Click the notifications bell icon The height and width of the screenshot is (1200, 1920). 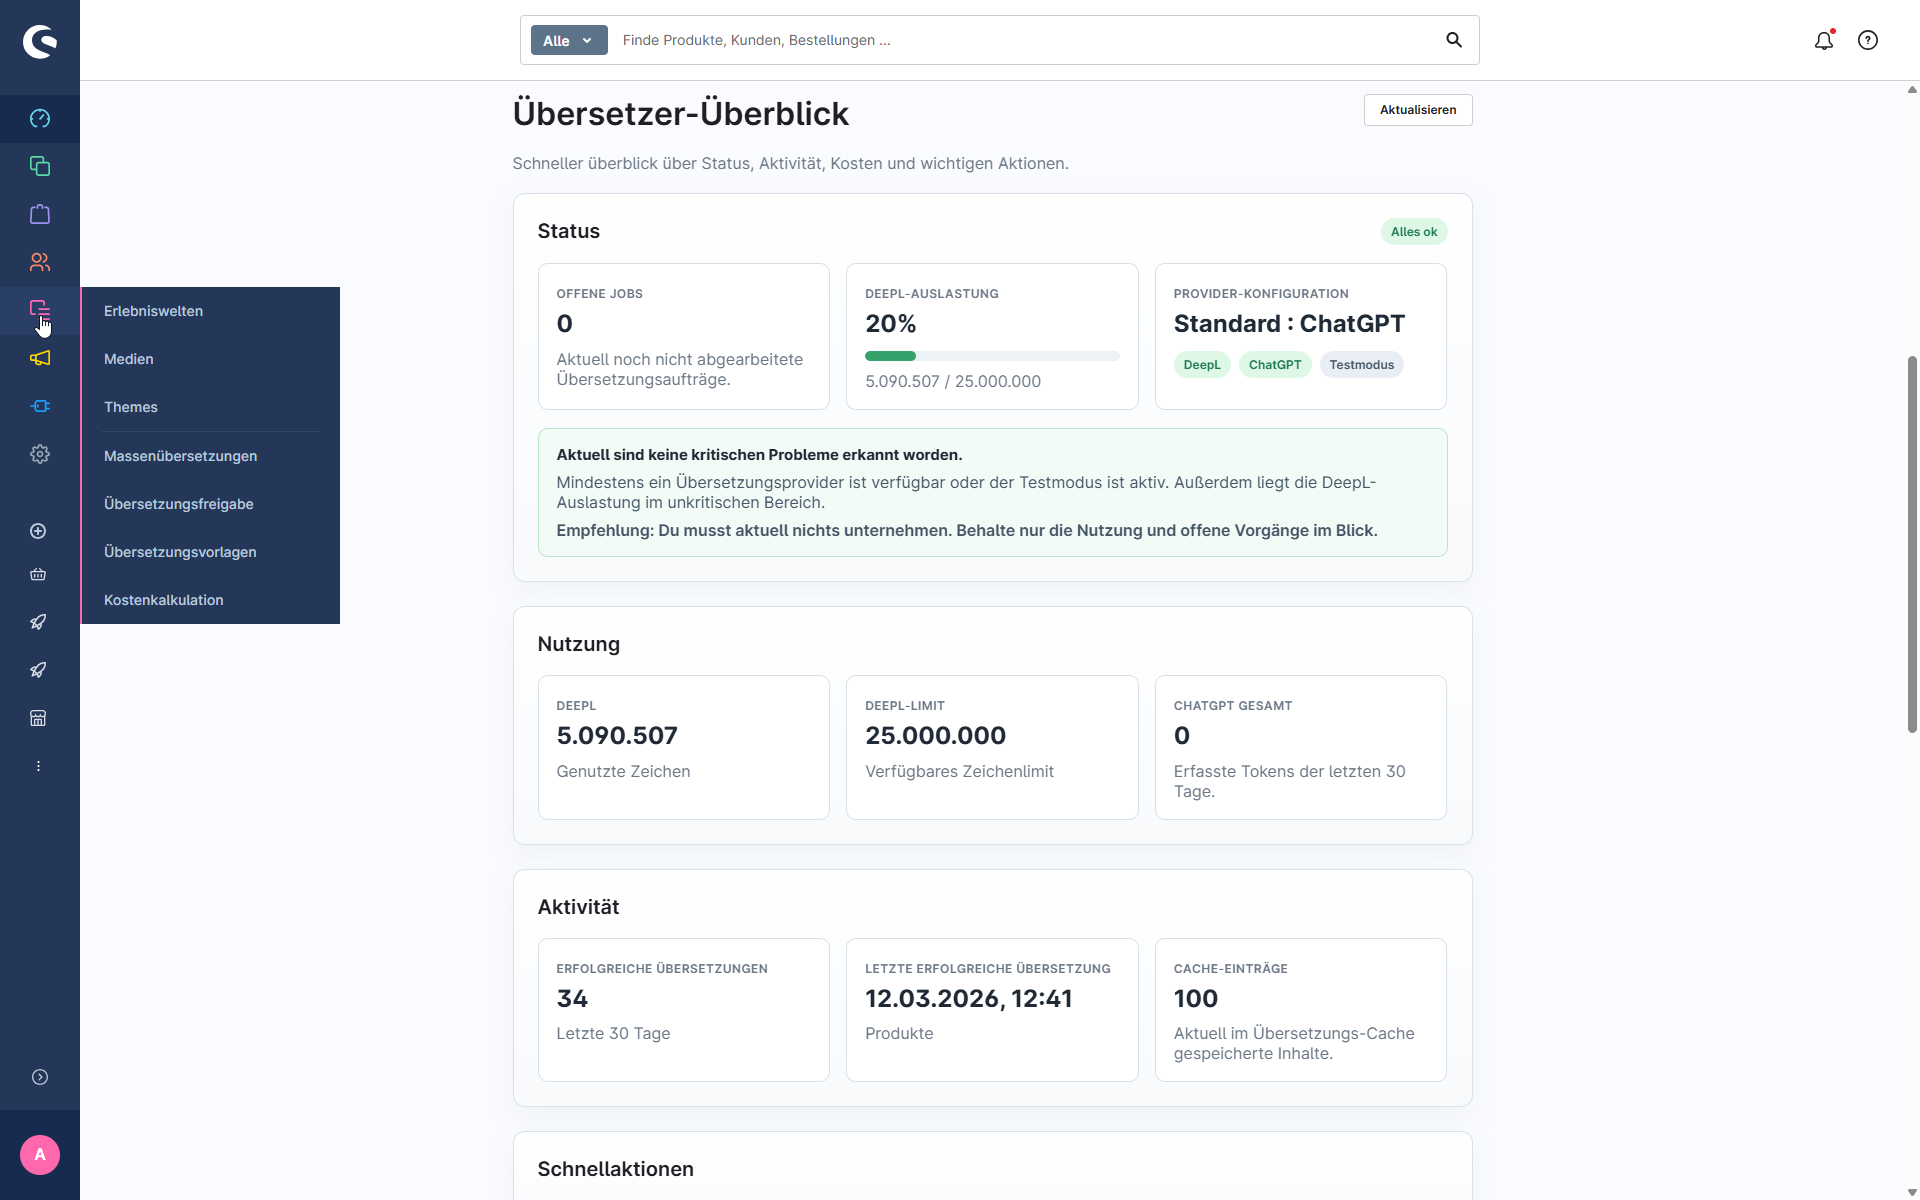tap(1824, 40)
